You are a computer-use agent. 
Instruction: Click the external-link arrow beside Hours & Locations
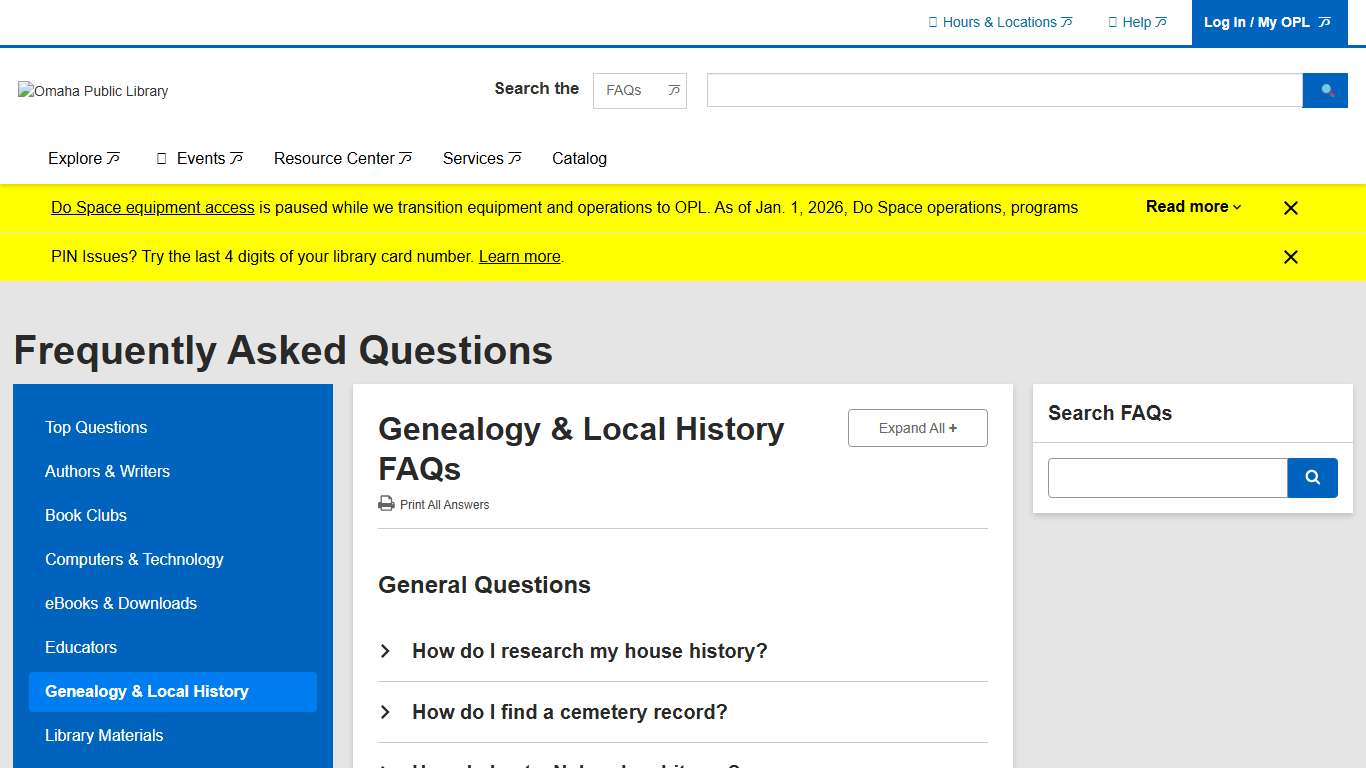[x=1067, y=21]
